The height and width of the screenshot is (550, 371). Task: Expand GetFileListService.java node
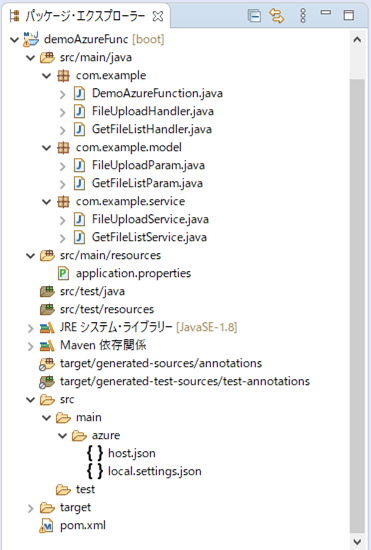point(62,238)
